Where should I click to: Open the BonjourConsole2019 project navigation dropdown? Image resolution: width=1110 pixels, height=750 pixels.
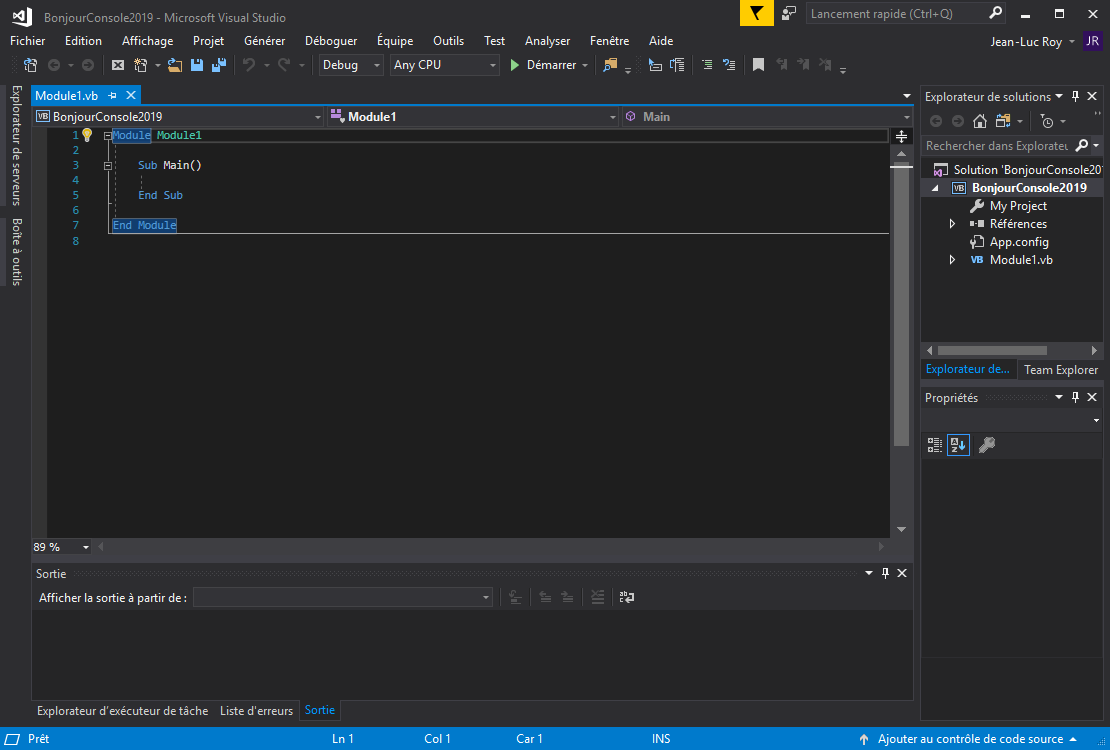click(x=178, y=117)
